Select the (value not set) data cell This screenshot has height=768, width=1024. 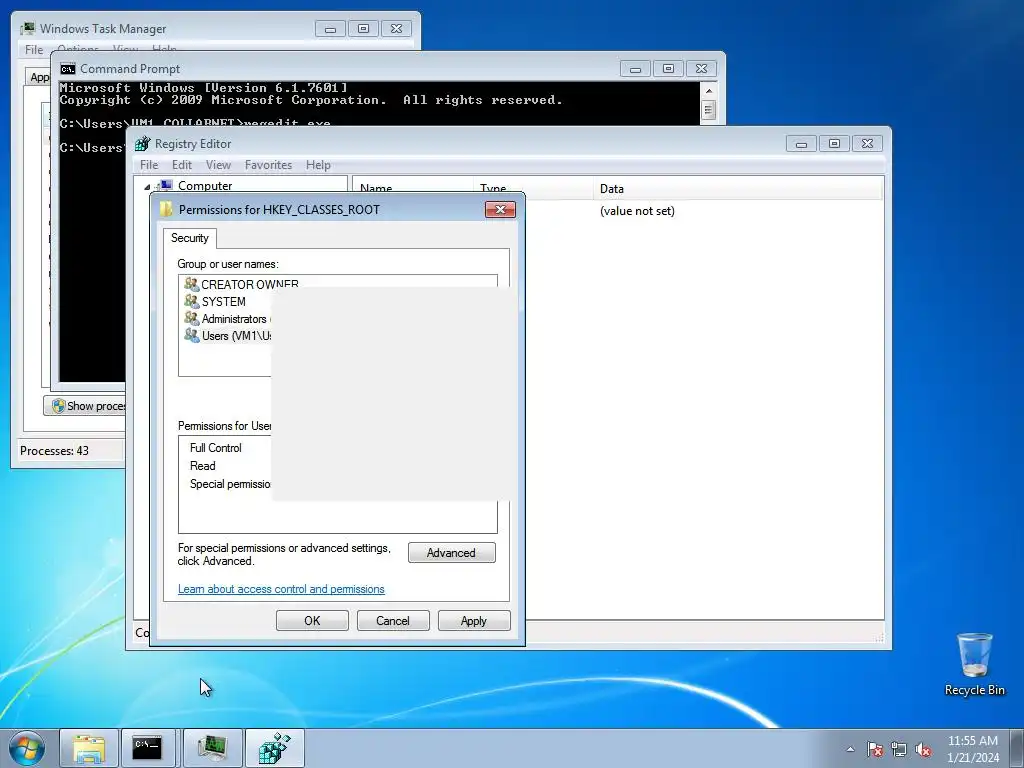[x=637, y=211]
